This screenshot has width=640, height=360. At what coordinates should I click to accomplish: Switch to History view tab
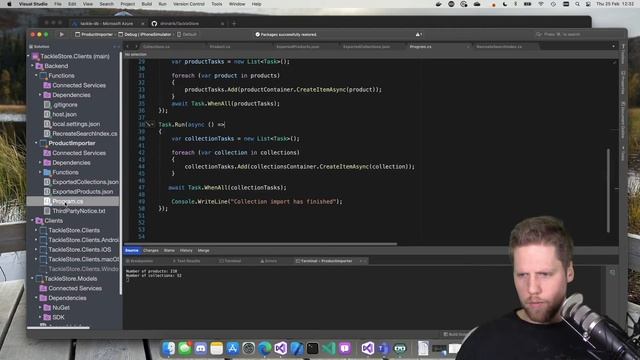coord(186,251)
